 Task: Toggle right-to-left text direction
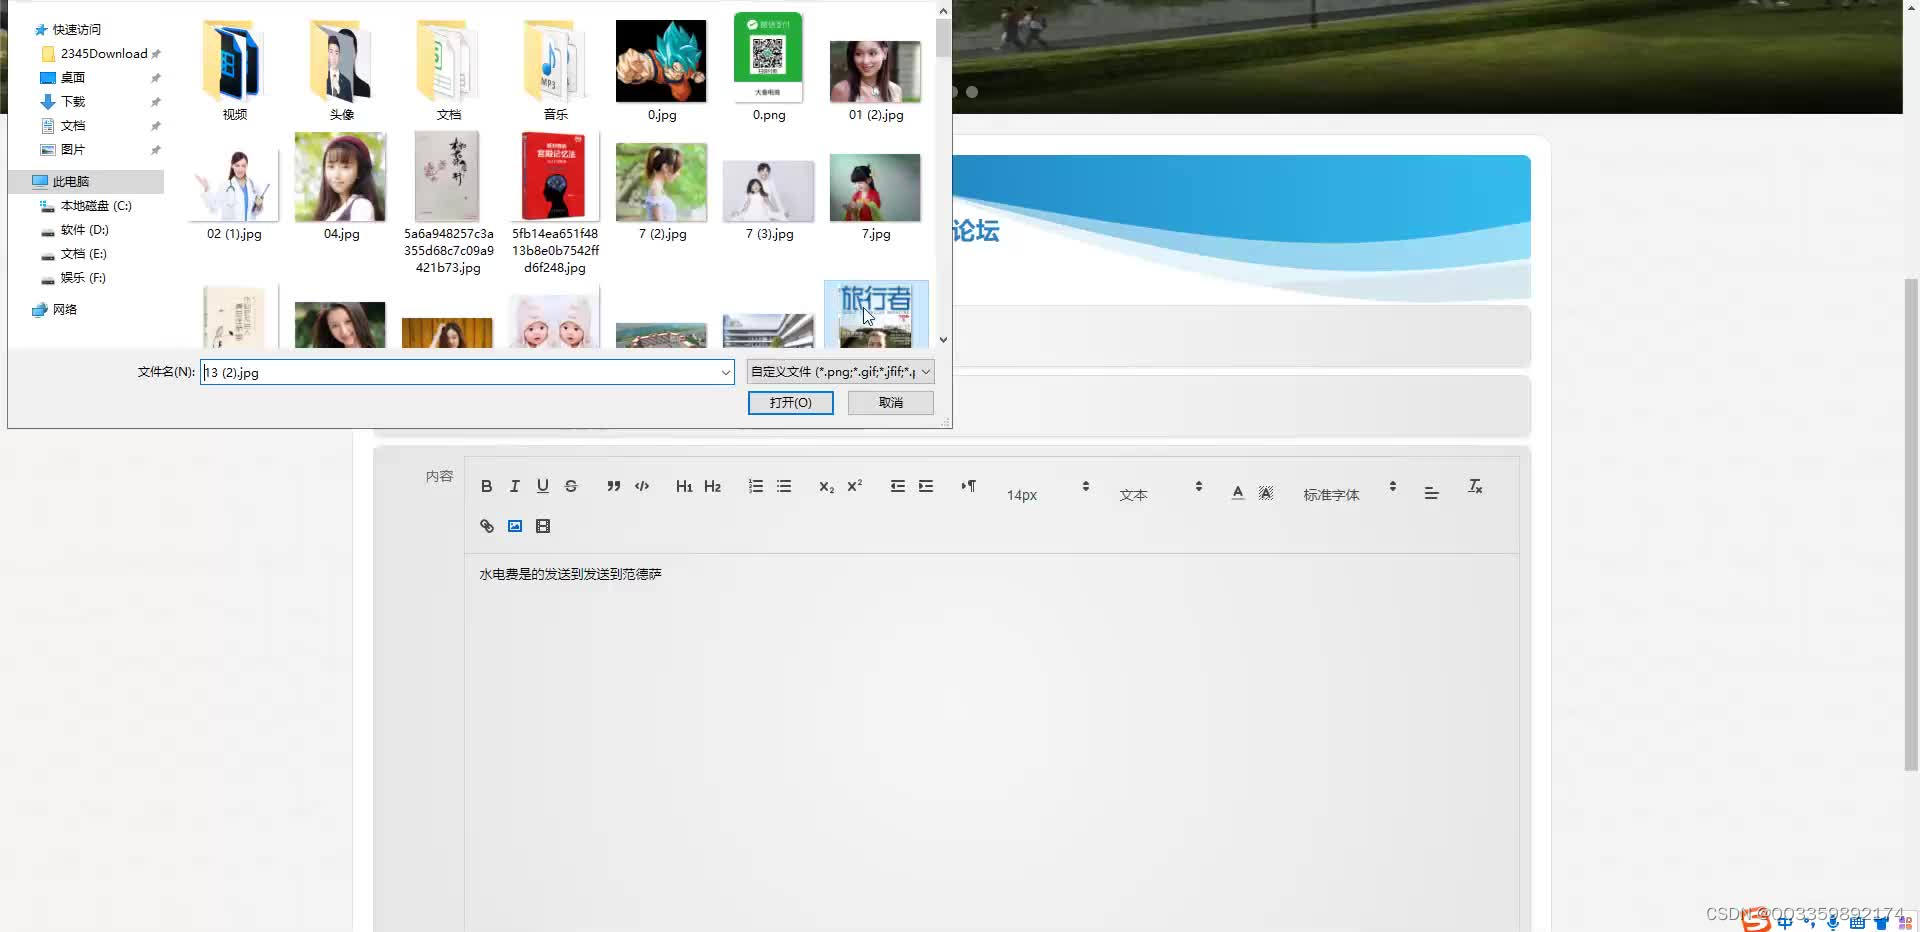968,486
